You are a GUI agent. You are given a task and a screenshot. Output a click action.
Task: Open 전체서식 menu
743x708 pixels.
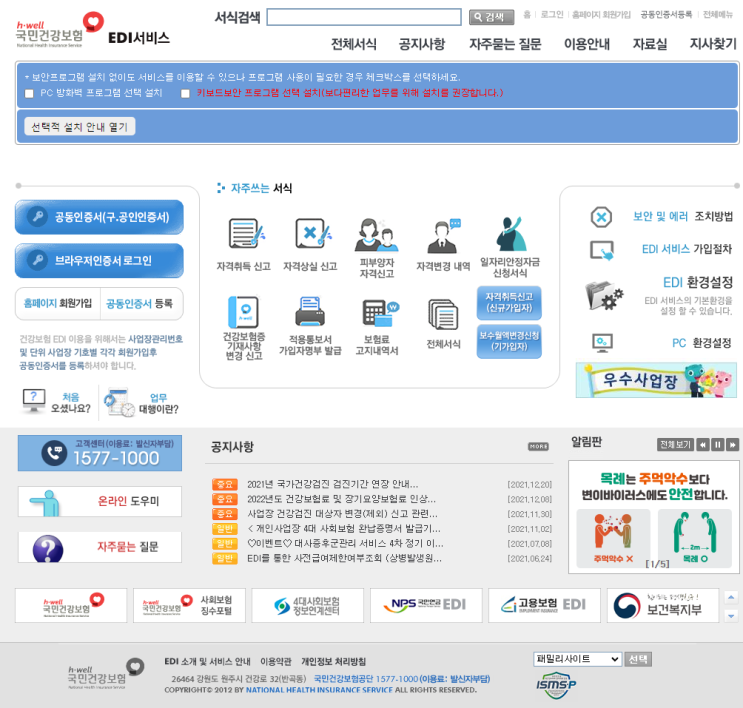353,44
